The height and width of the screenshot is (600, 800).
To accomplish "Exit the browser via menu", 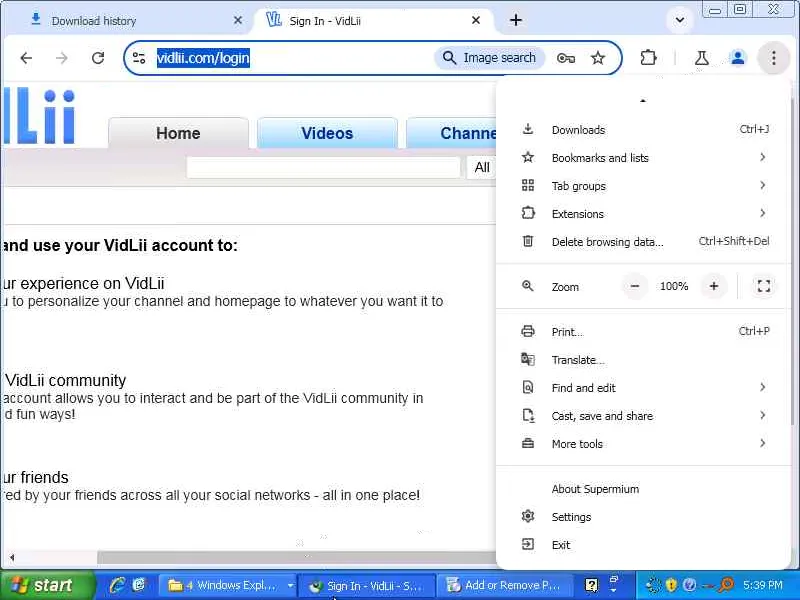I will click(644, 545).
